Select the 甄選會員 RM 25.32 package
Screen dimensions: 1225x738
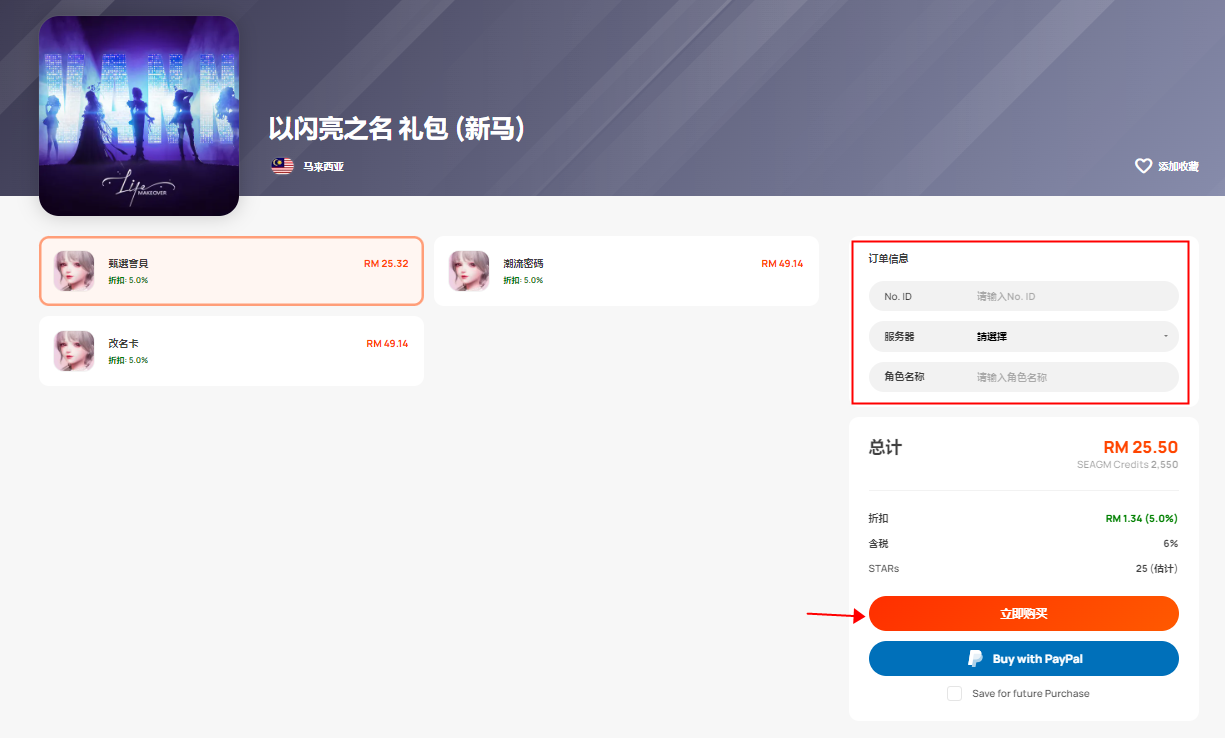[x=231, y=271]
